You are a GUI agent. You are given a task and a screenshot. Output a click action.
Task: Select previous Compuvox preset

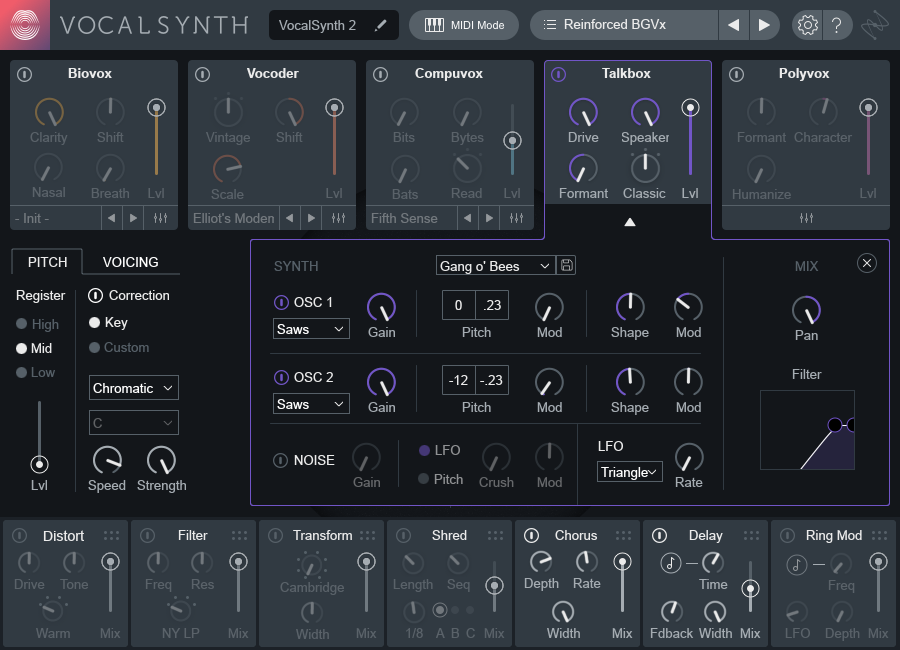click(x=467, y=218)
